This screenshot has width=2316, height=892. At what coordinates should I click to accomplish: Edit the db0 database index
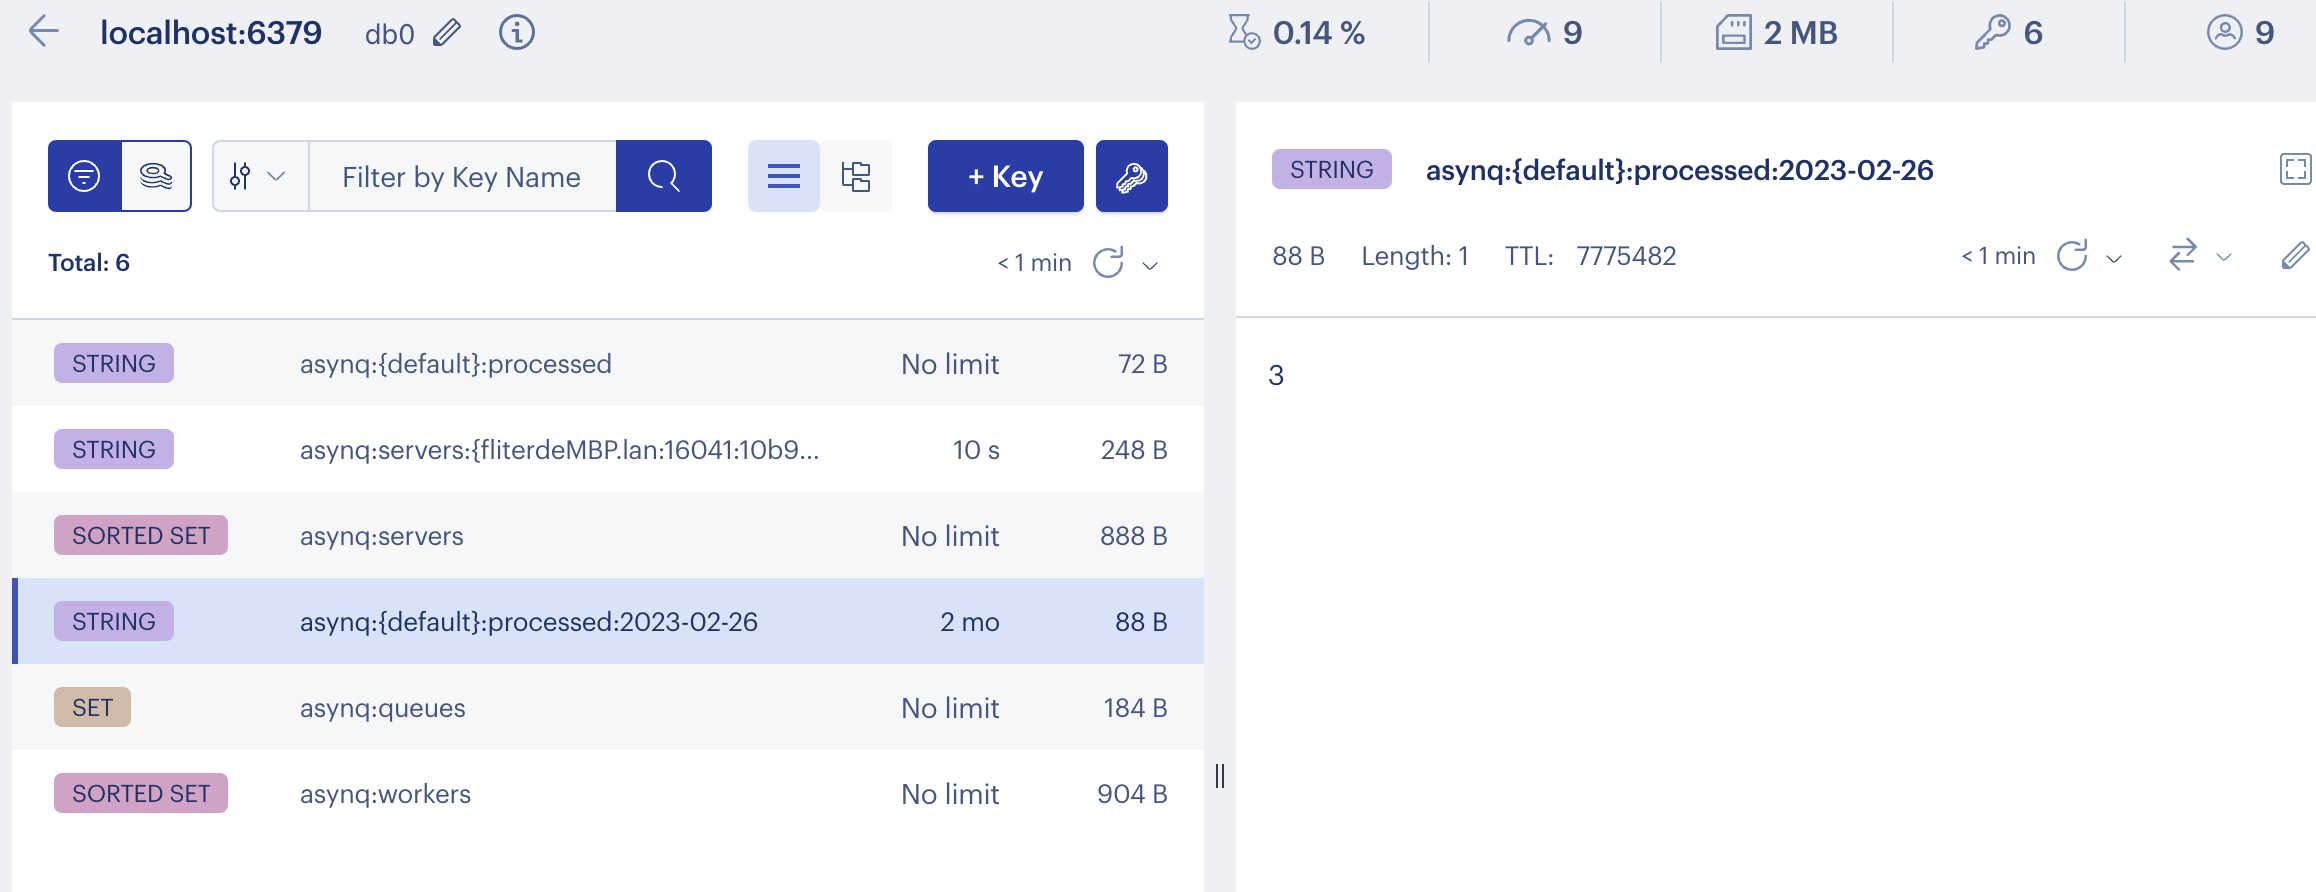[x=447, y=33]
